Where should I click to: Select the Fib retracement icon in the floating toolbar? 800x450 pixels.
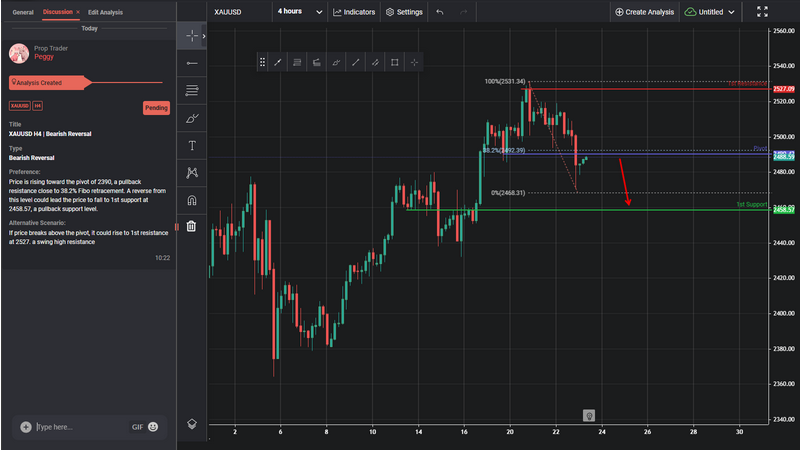(297, 62)
